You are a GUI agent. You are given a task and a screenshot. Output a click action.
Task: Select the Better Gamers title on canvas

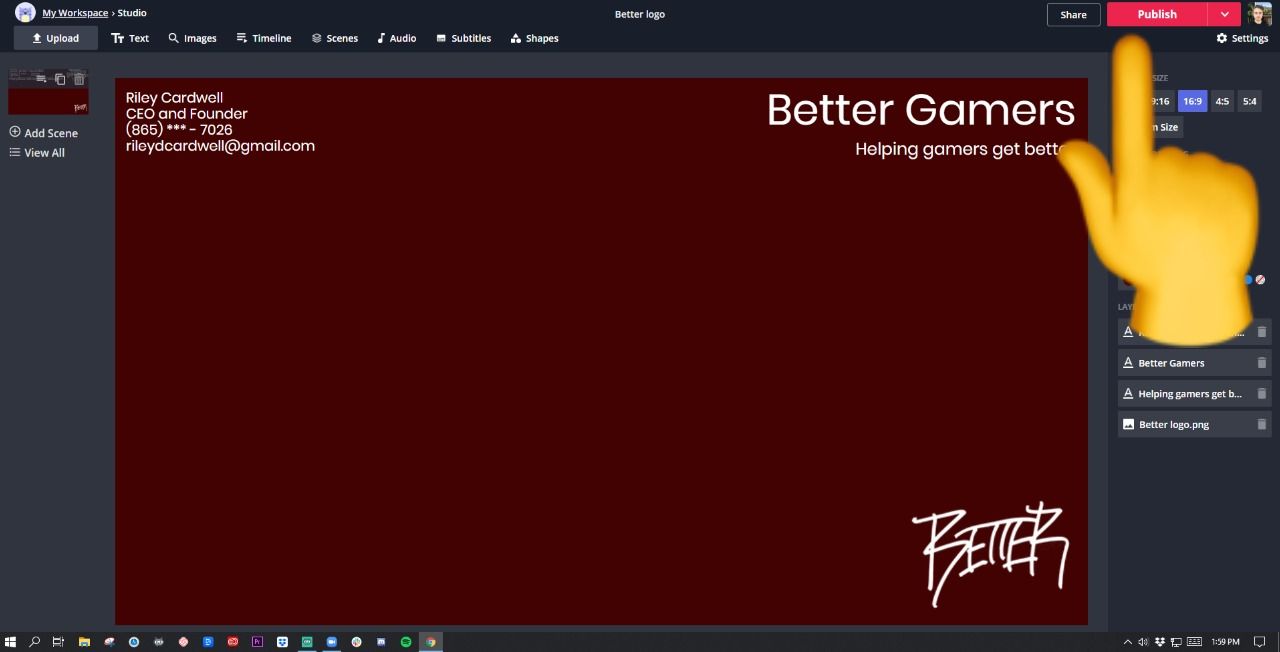tap(920, 110)
